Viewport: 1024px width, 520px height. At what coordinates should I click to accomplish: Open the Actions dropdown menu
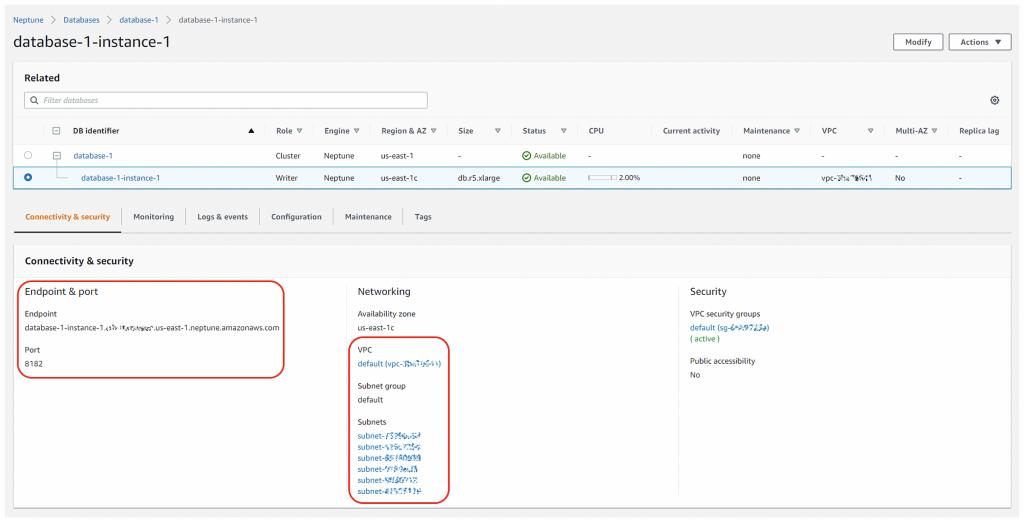tap(979, 42)
